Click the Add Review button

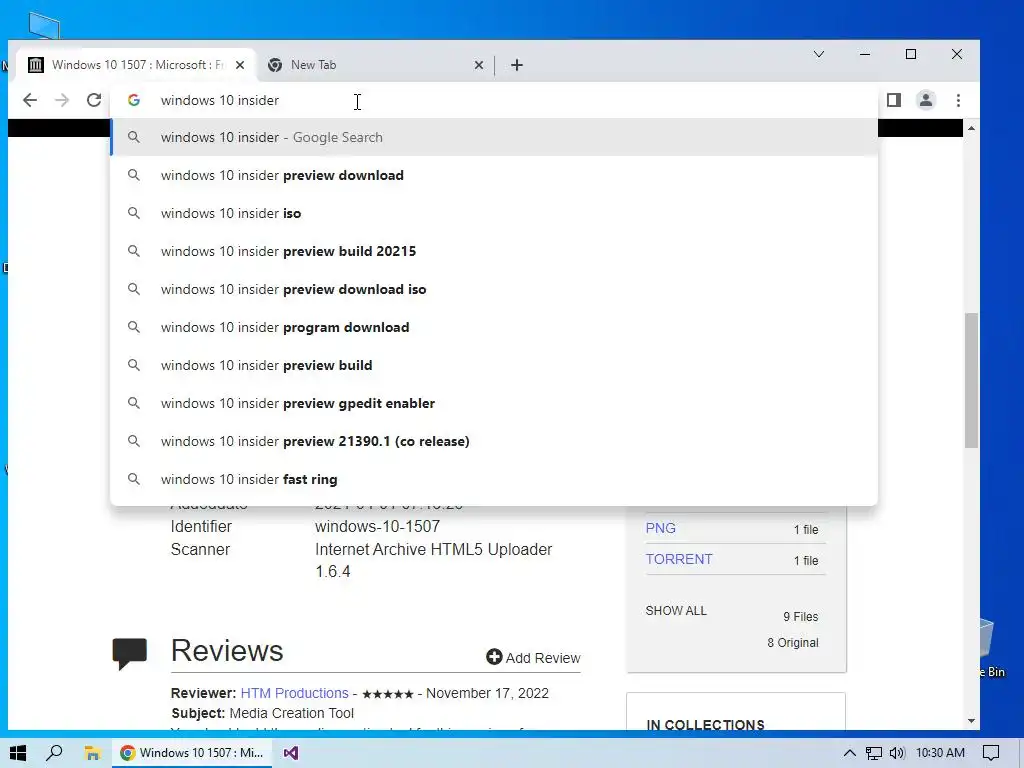click(x=533, y=657)
